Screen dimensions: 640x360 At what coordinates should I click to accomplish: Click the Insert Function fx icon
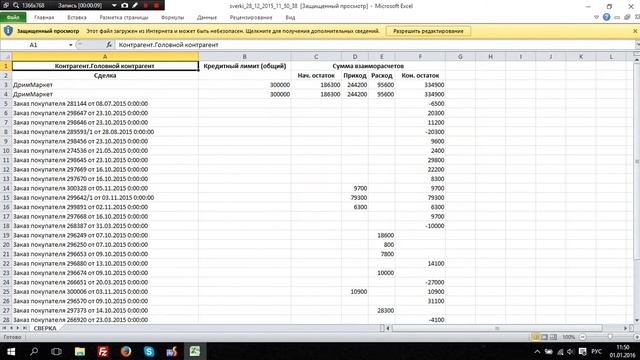point(109,45)
